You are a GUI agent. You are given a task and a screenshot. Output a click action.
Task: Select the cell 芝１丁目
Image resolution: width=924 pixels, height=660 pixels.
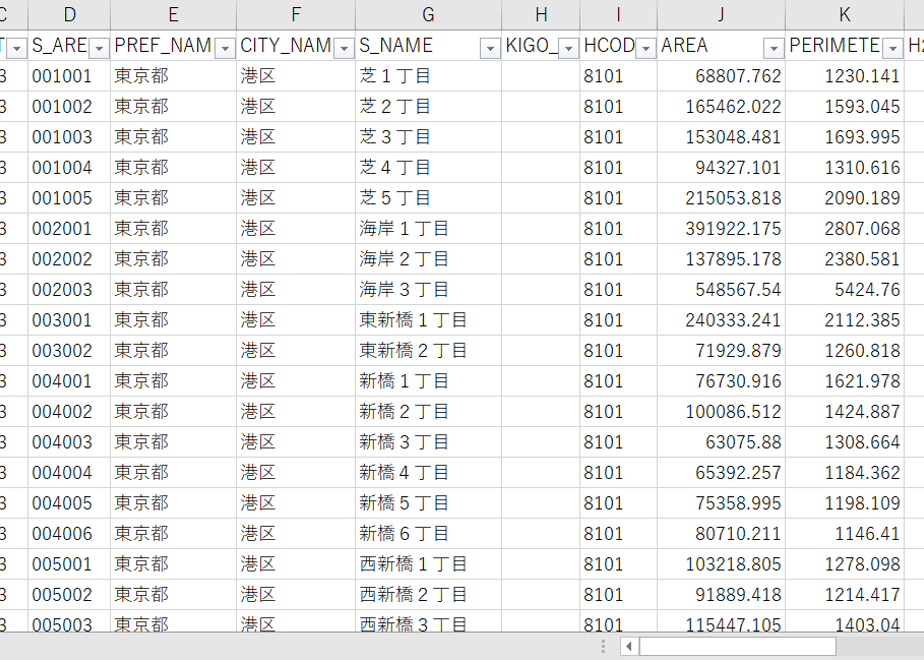click(428, 76)
